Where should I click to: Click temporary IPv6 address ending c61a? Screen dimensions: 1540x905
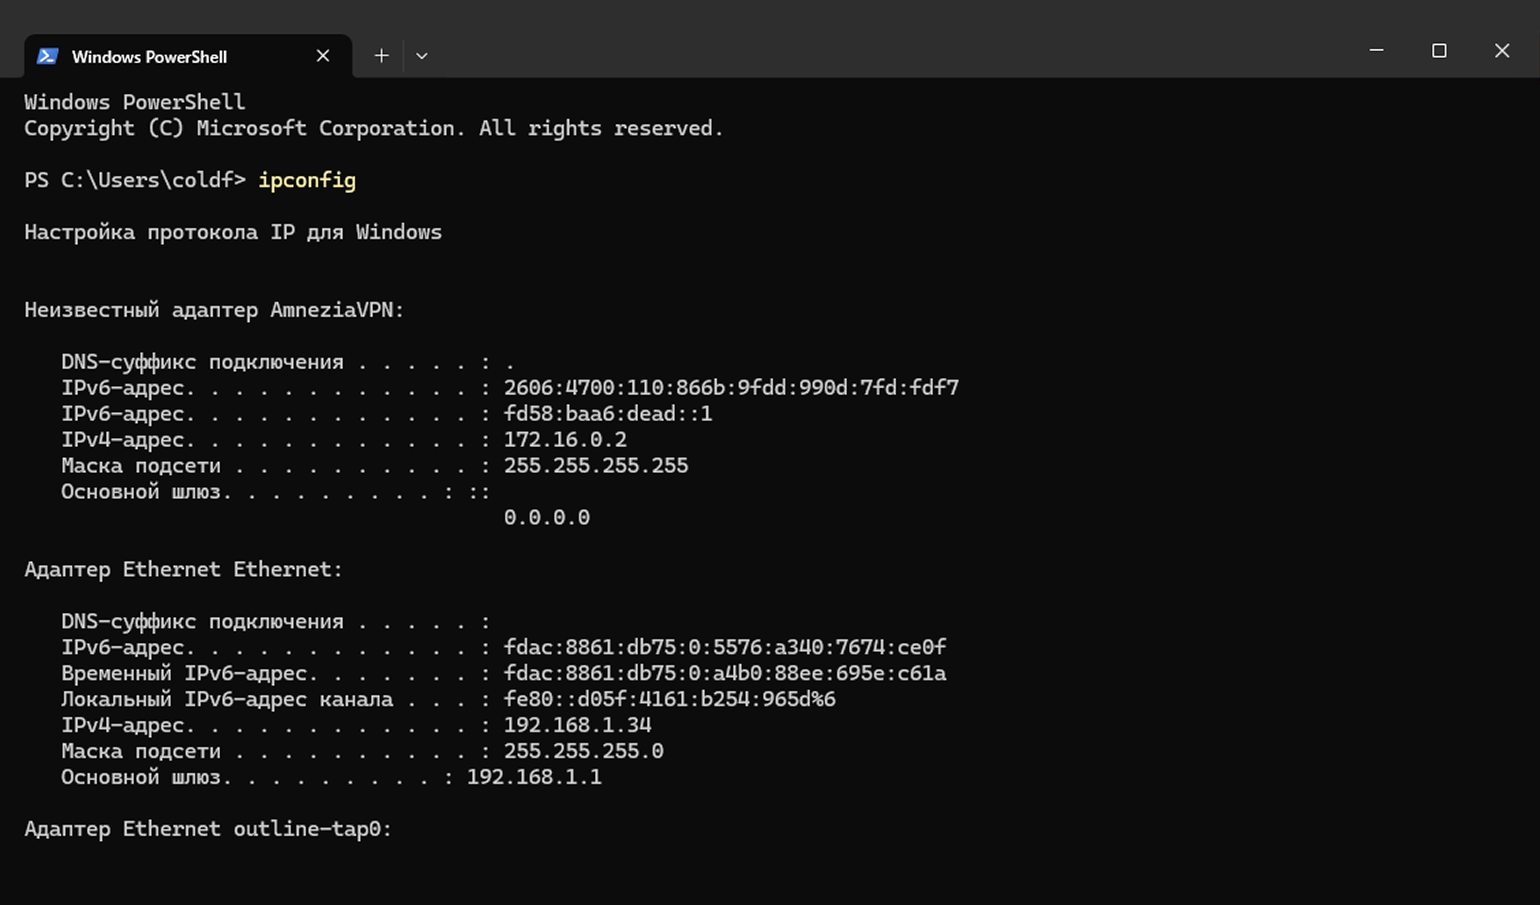(x=725, y=674)
